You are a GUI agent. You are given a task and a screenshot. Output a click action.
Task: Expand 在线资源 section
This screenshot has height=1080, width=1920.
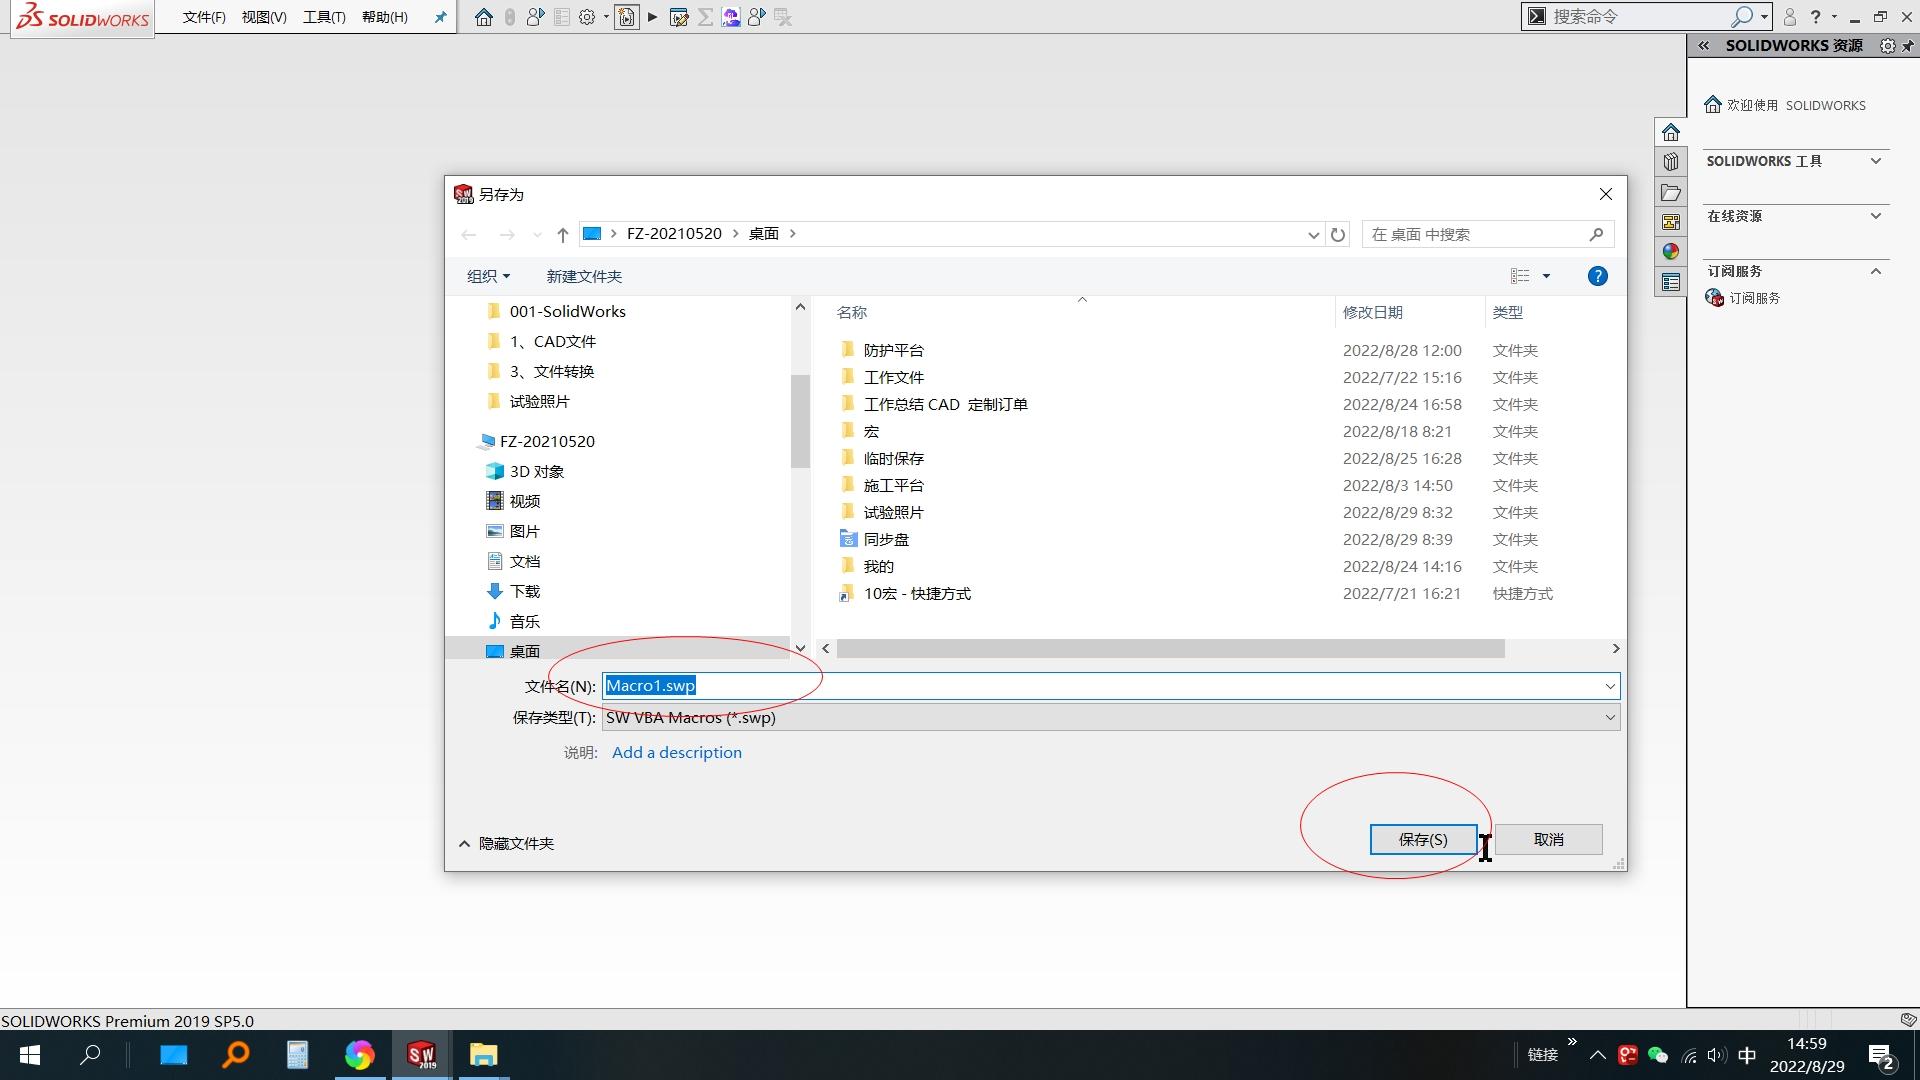tap(1876, 216)
